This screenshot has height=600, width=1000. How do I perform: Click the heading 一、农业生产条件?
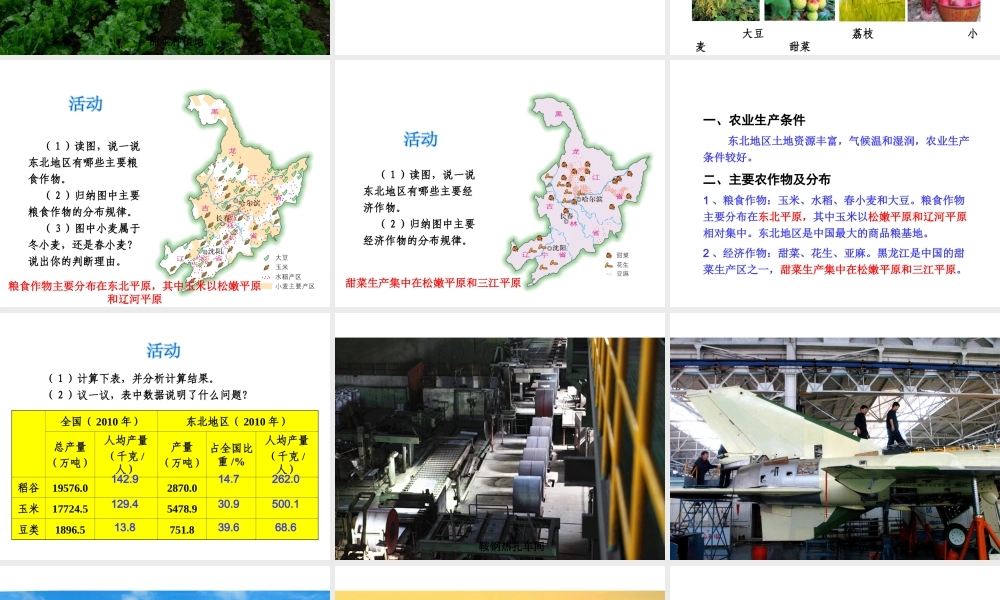(754, 120)
